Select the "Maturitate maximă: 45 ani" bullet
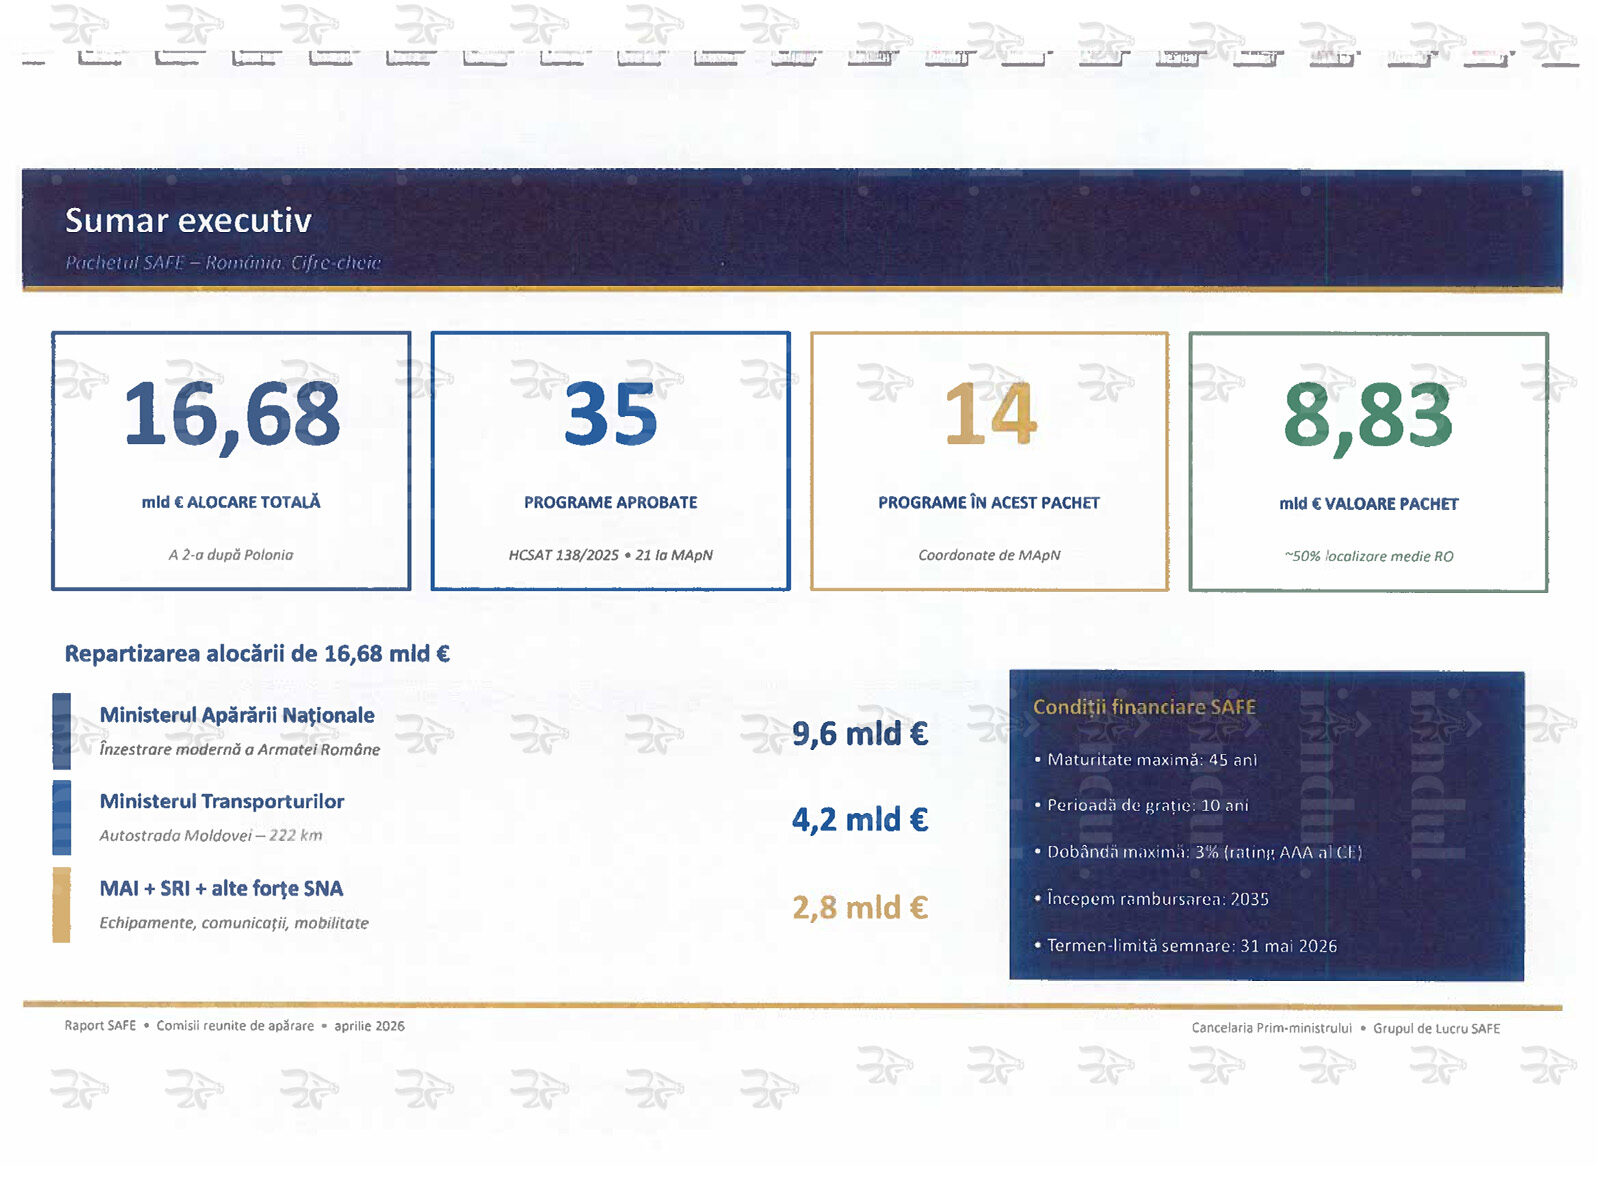Screen dimensions: 1600x1200 [1152, 760]
